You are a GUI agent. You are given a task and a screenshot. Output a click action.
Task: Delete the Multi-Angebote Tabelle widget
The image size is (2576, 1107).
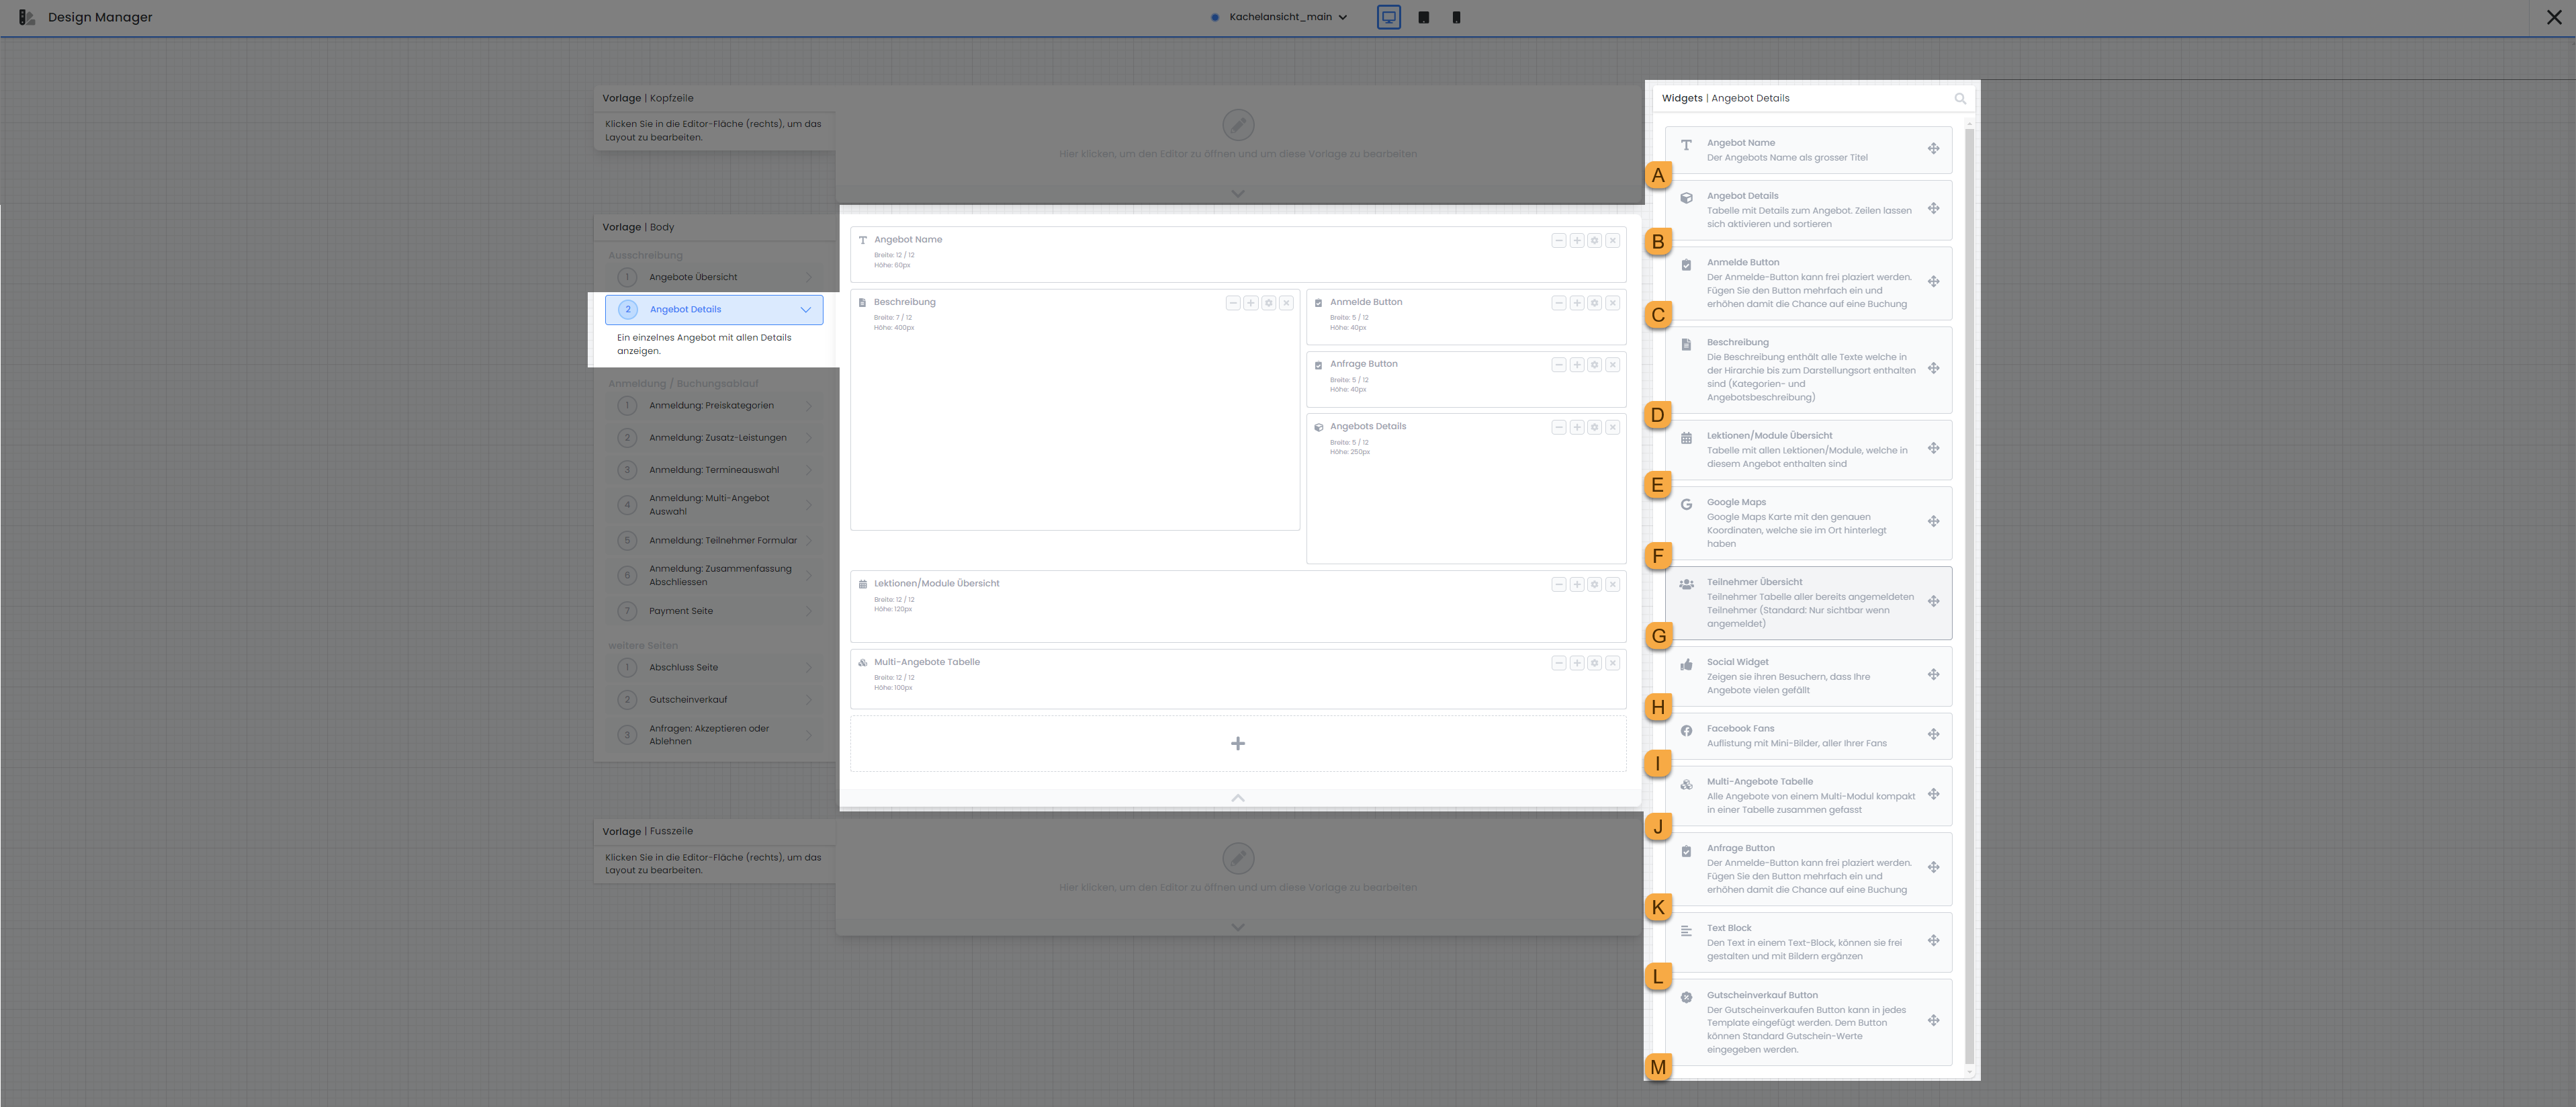(x=1613, y=663)
